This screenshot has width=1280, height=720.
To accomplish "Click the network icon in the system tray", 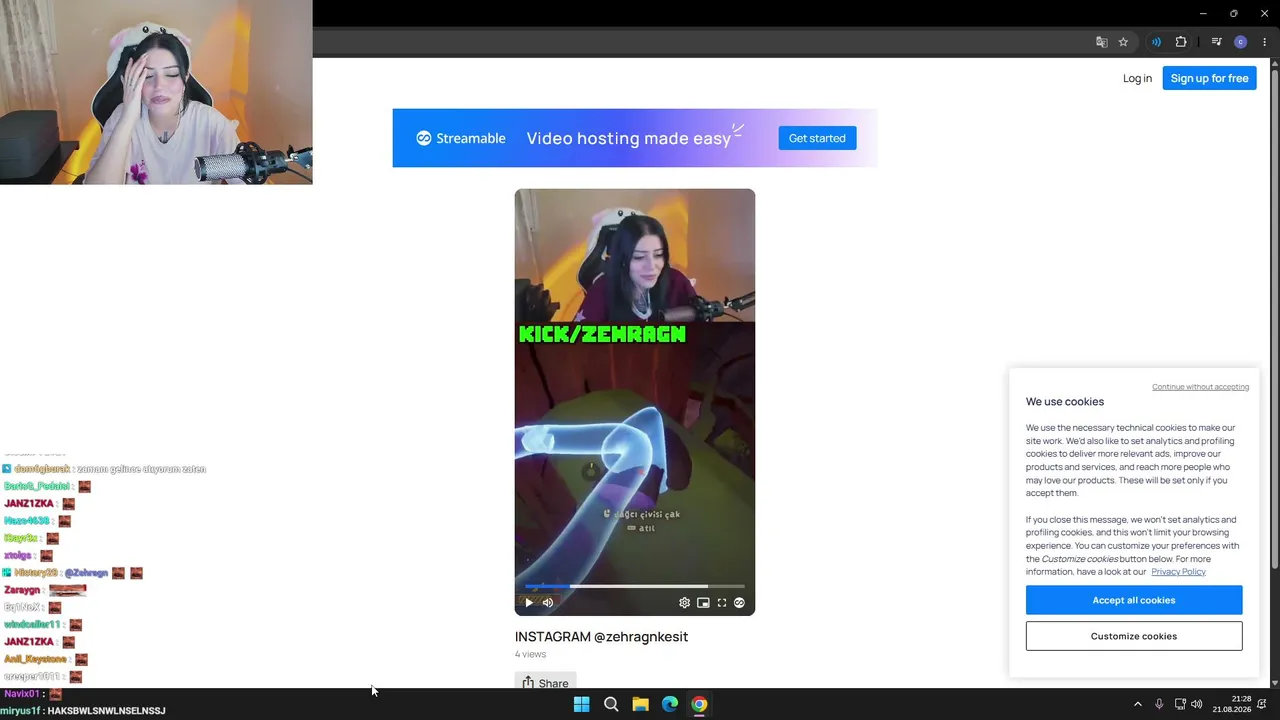I will (1180, 704).
